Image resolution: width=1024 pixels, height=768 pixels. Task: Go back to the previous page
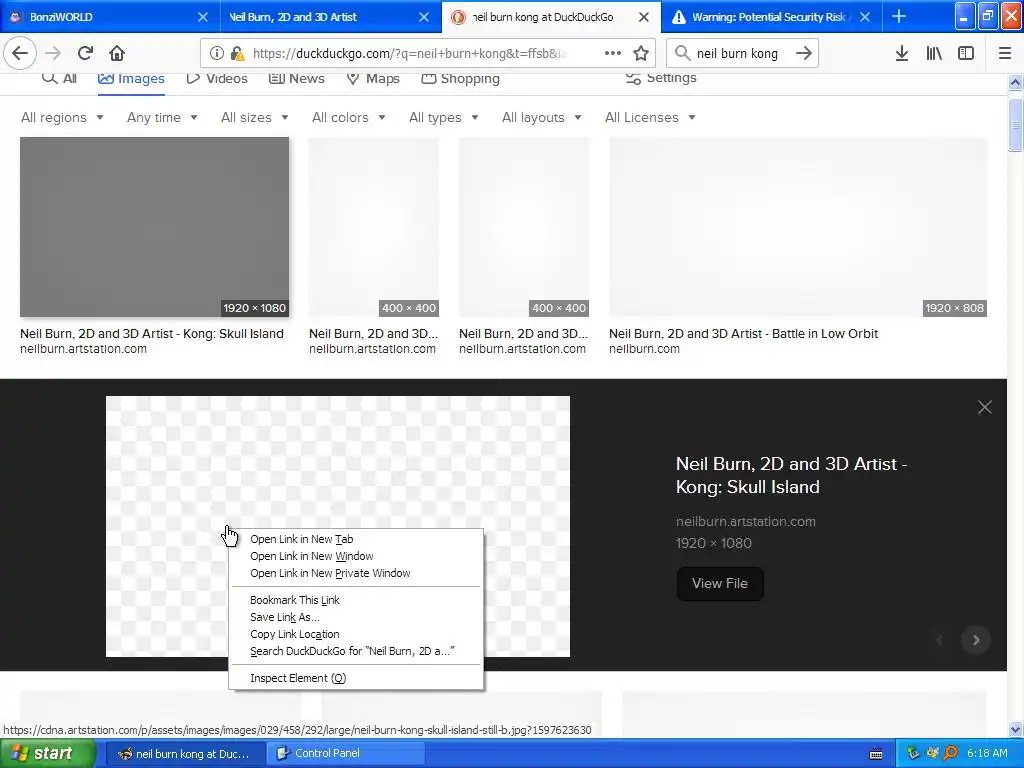click(20, 53)
